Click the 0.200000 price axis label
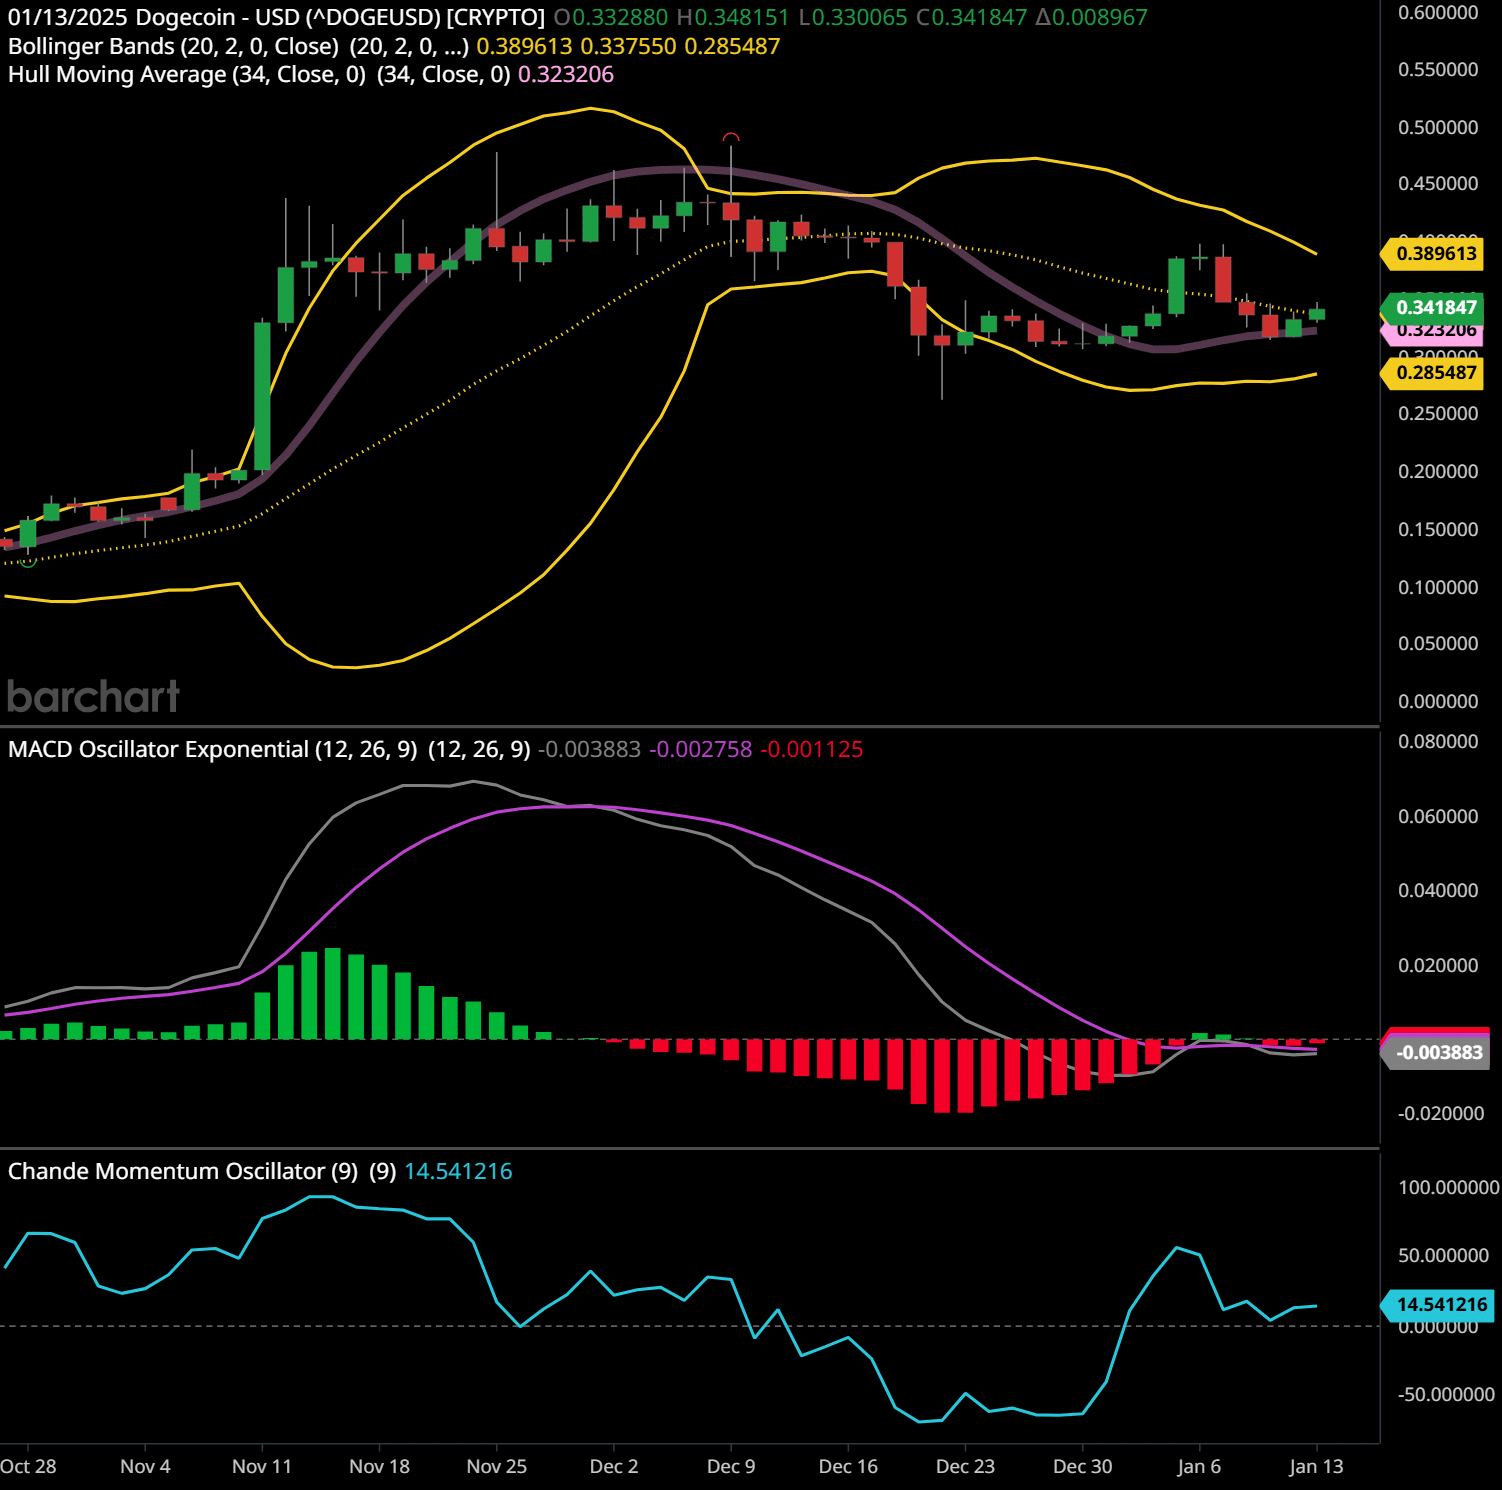1502x1490 pixels. pyautogui.click(x=1438, y=471)
